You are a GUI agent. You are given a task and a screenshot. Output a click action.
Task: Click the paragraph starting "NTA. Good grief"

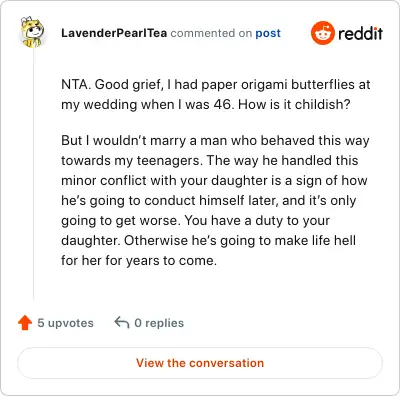[216, 94]
